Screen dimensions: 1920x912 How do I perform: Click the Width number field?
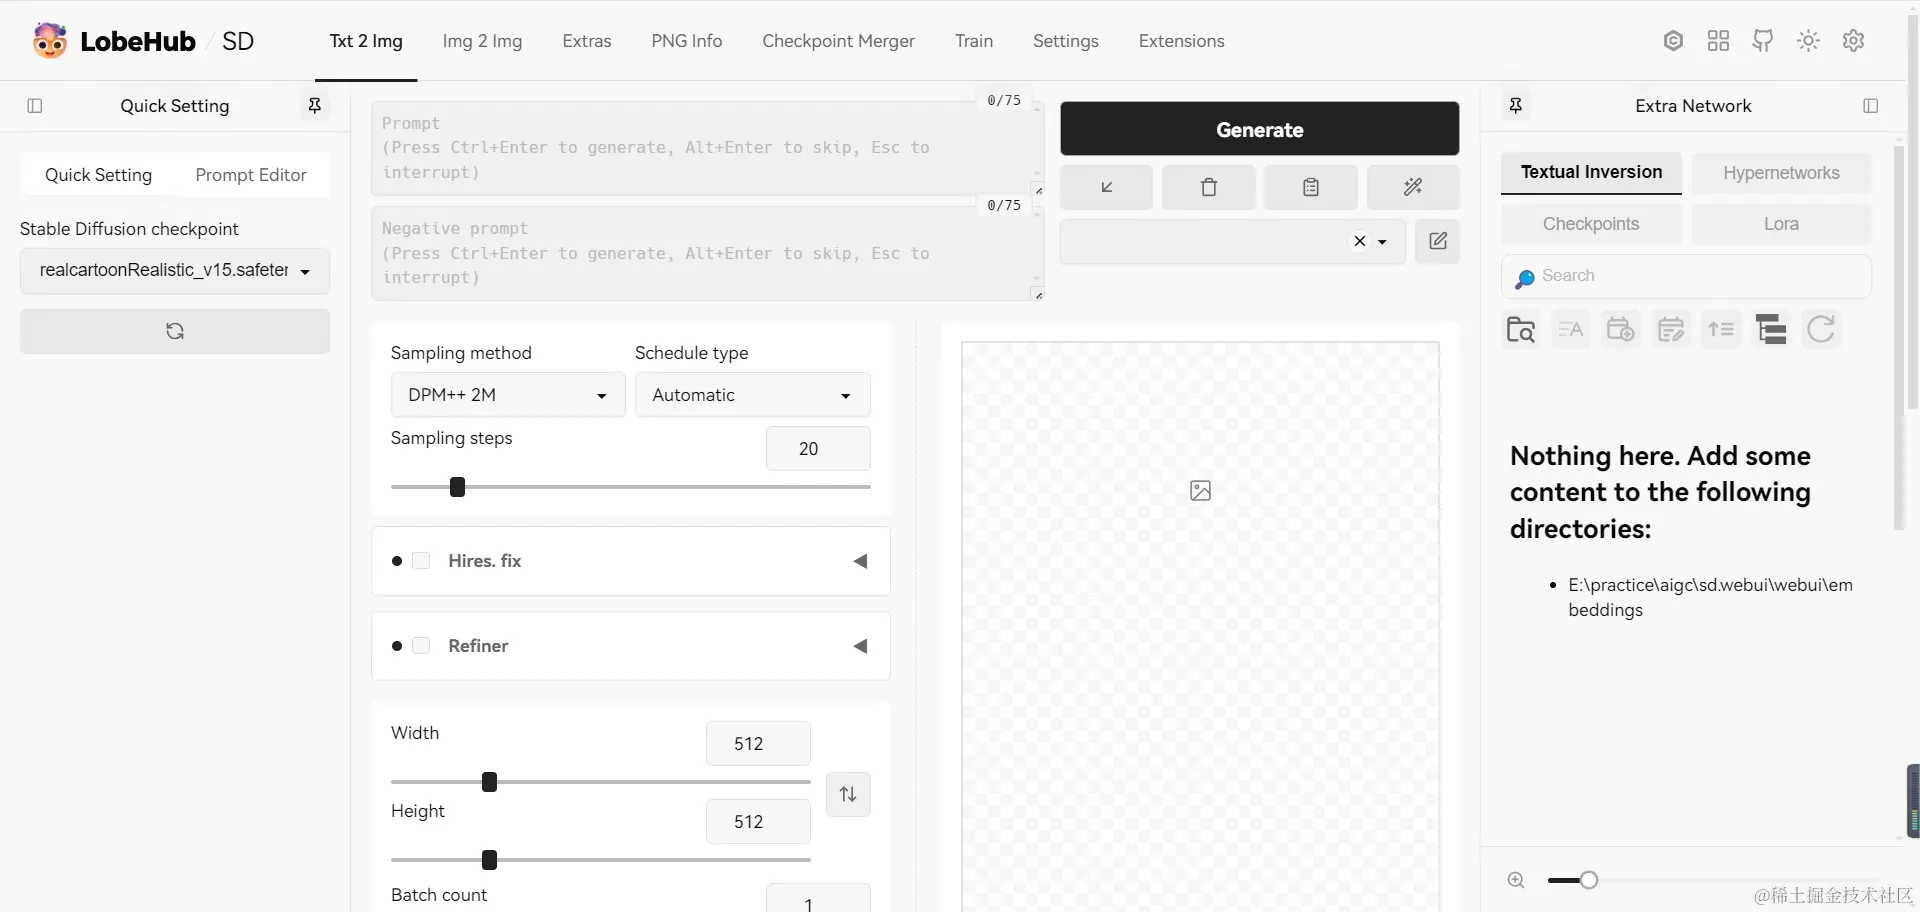[x=758, y=744]
